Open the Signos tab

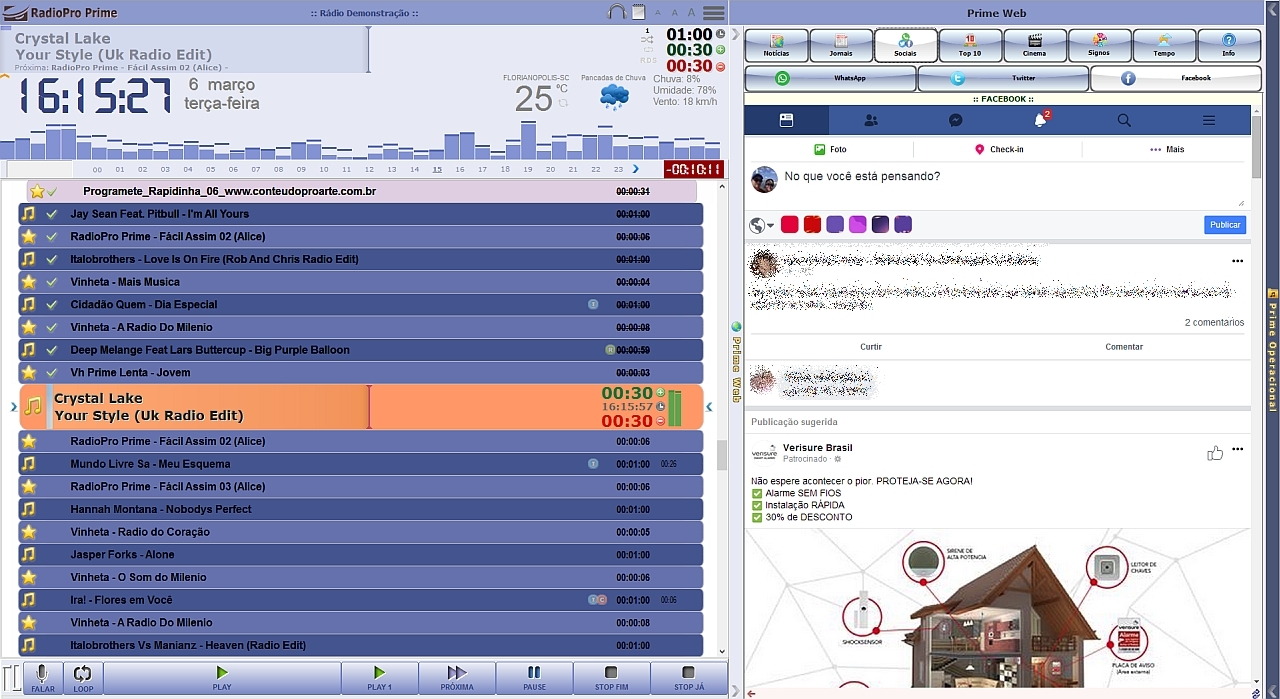1099,45
